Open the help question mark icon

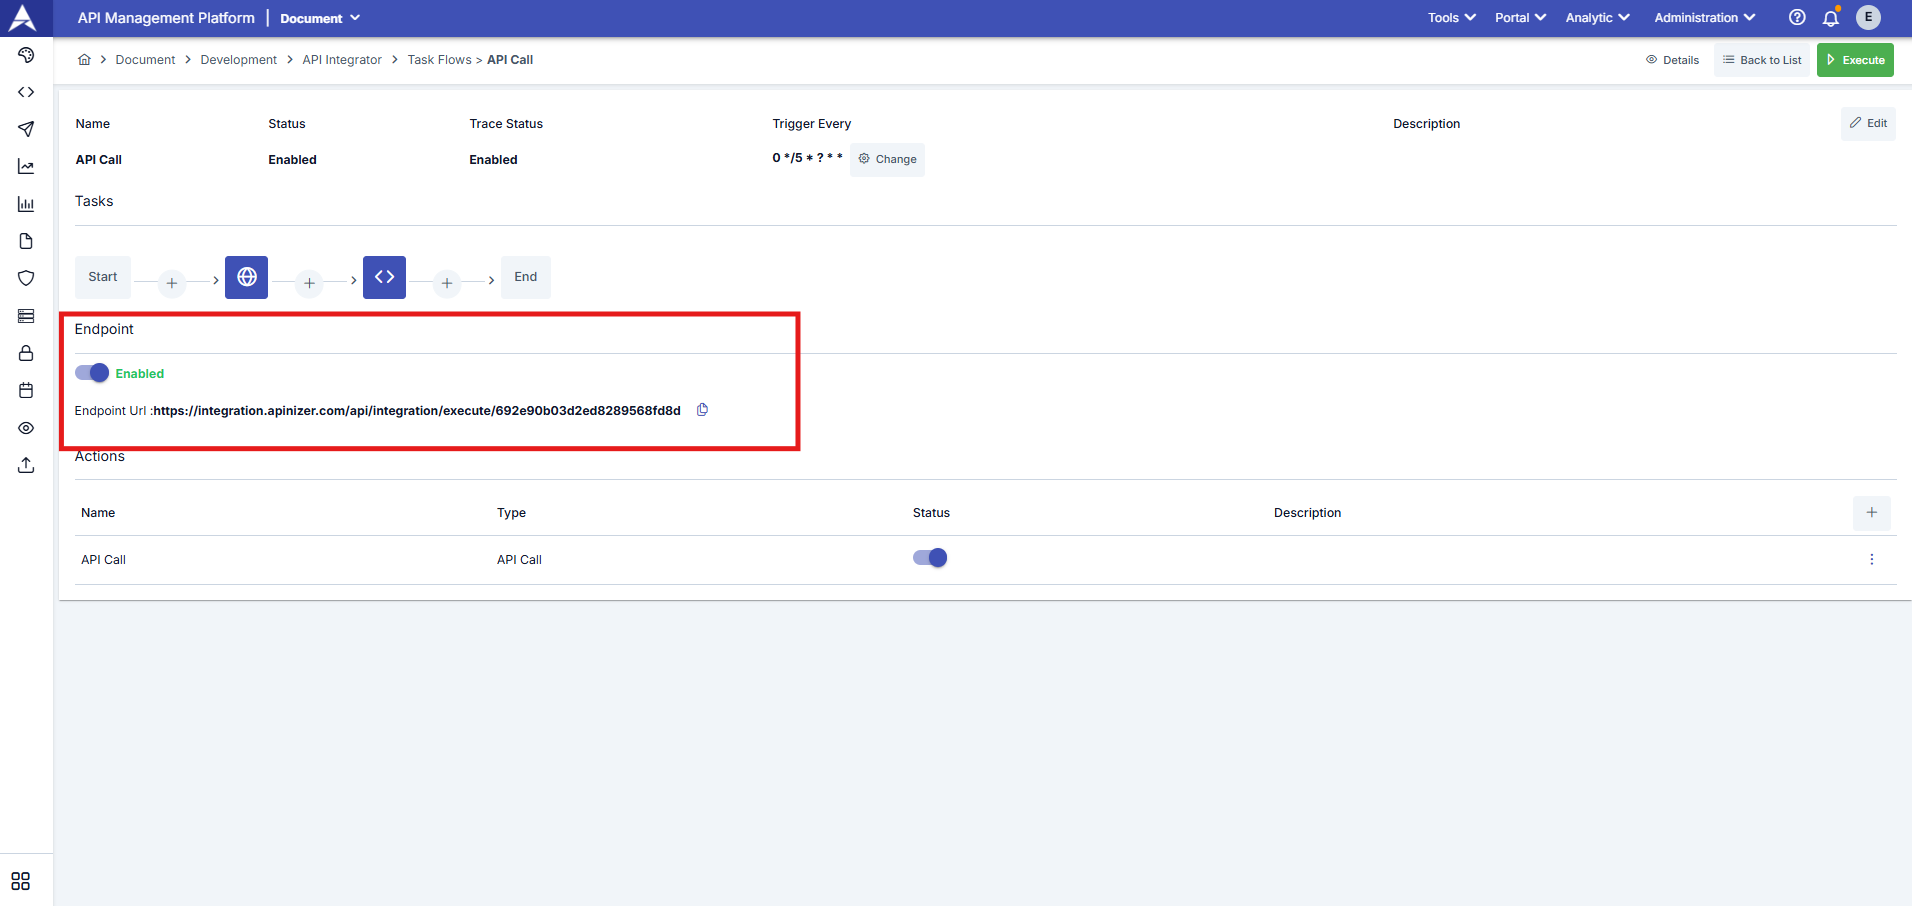pyautogui.click(x=1797, y=18)
